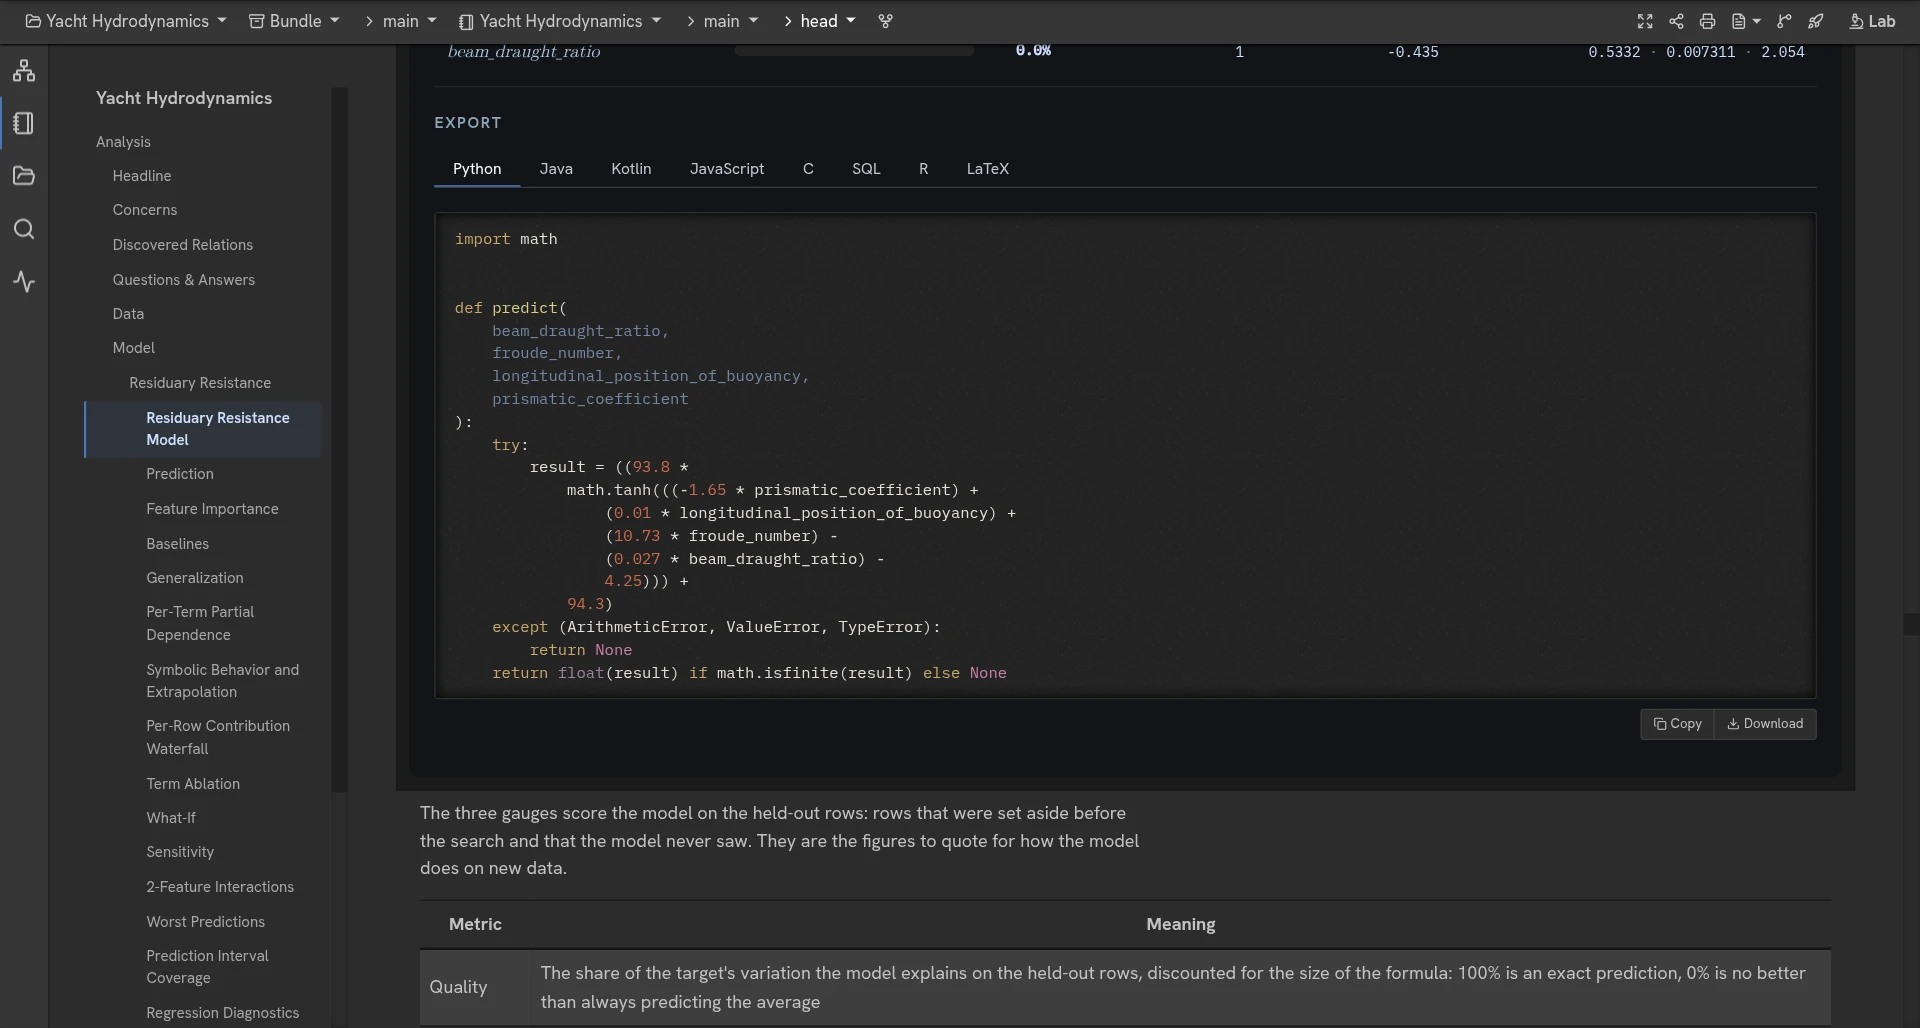Open the activity pulse icon in left rail
The image size is (1920, 1028).
pyautogui.click(x=24, y=282)
